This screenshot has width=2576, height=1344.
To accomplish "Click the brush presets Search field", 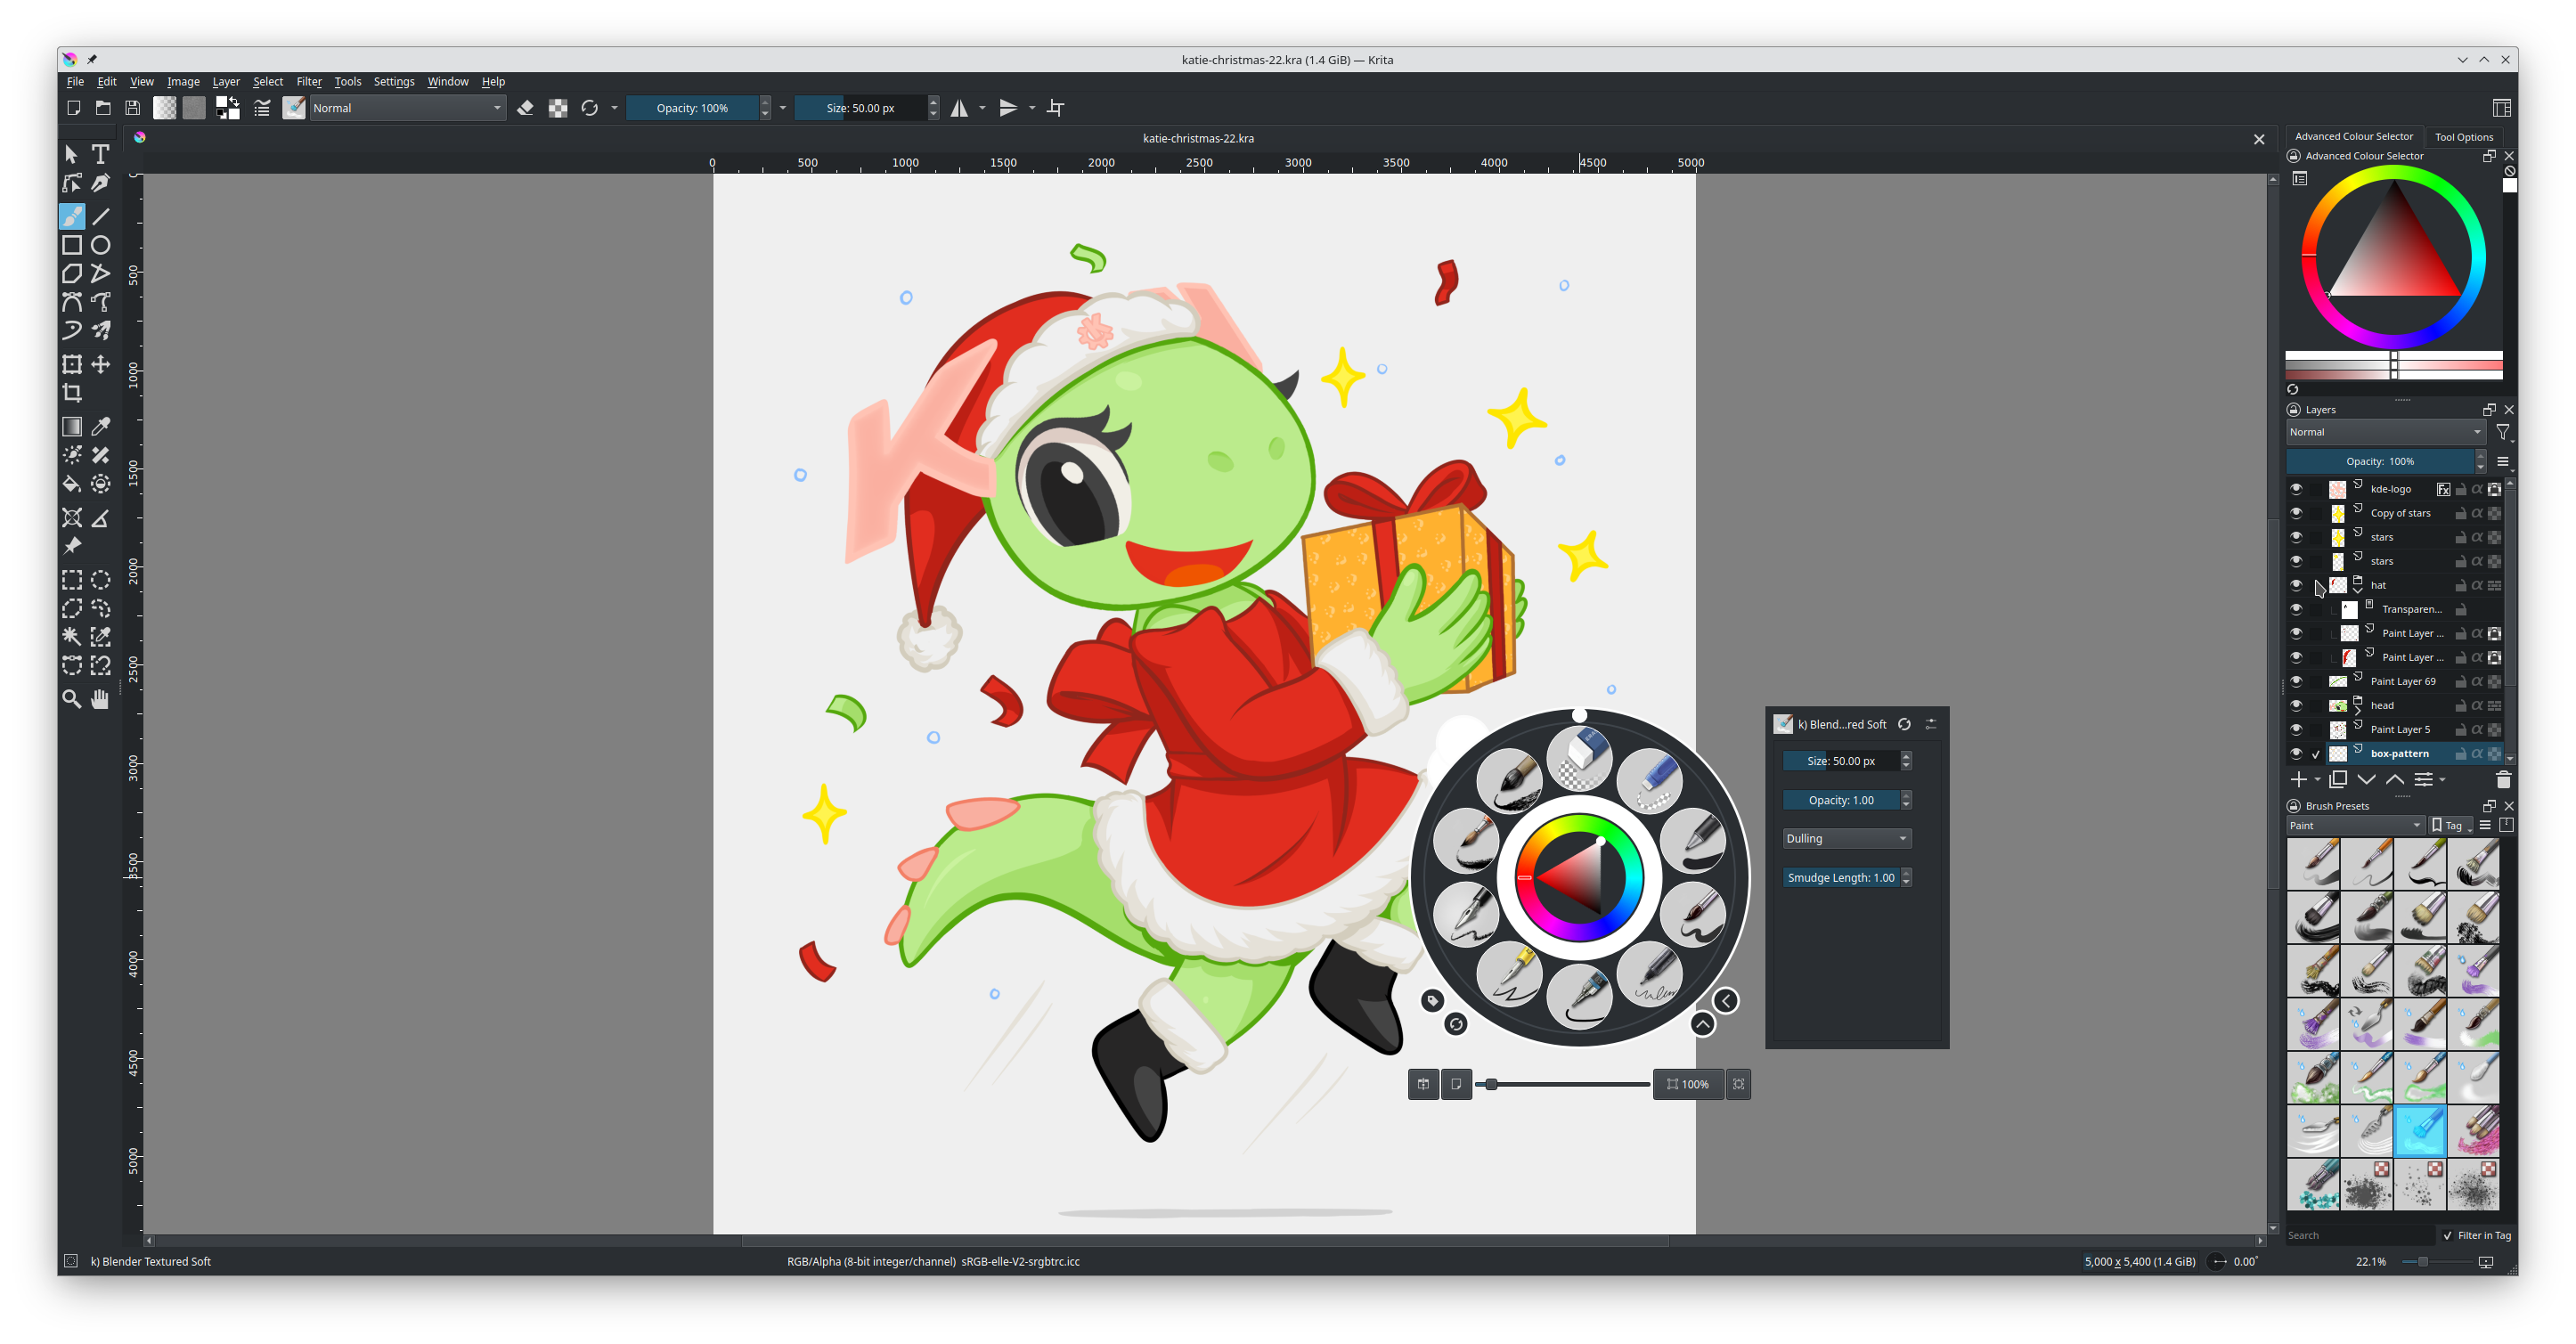I will tap(2358, 1235).
